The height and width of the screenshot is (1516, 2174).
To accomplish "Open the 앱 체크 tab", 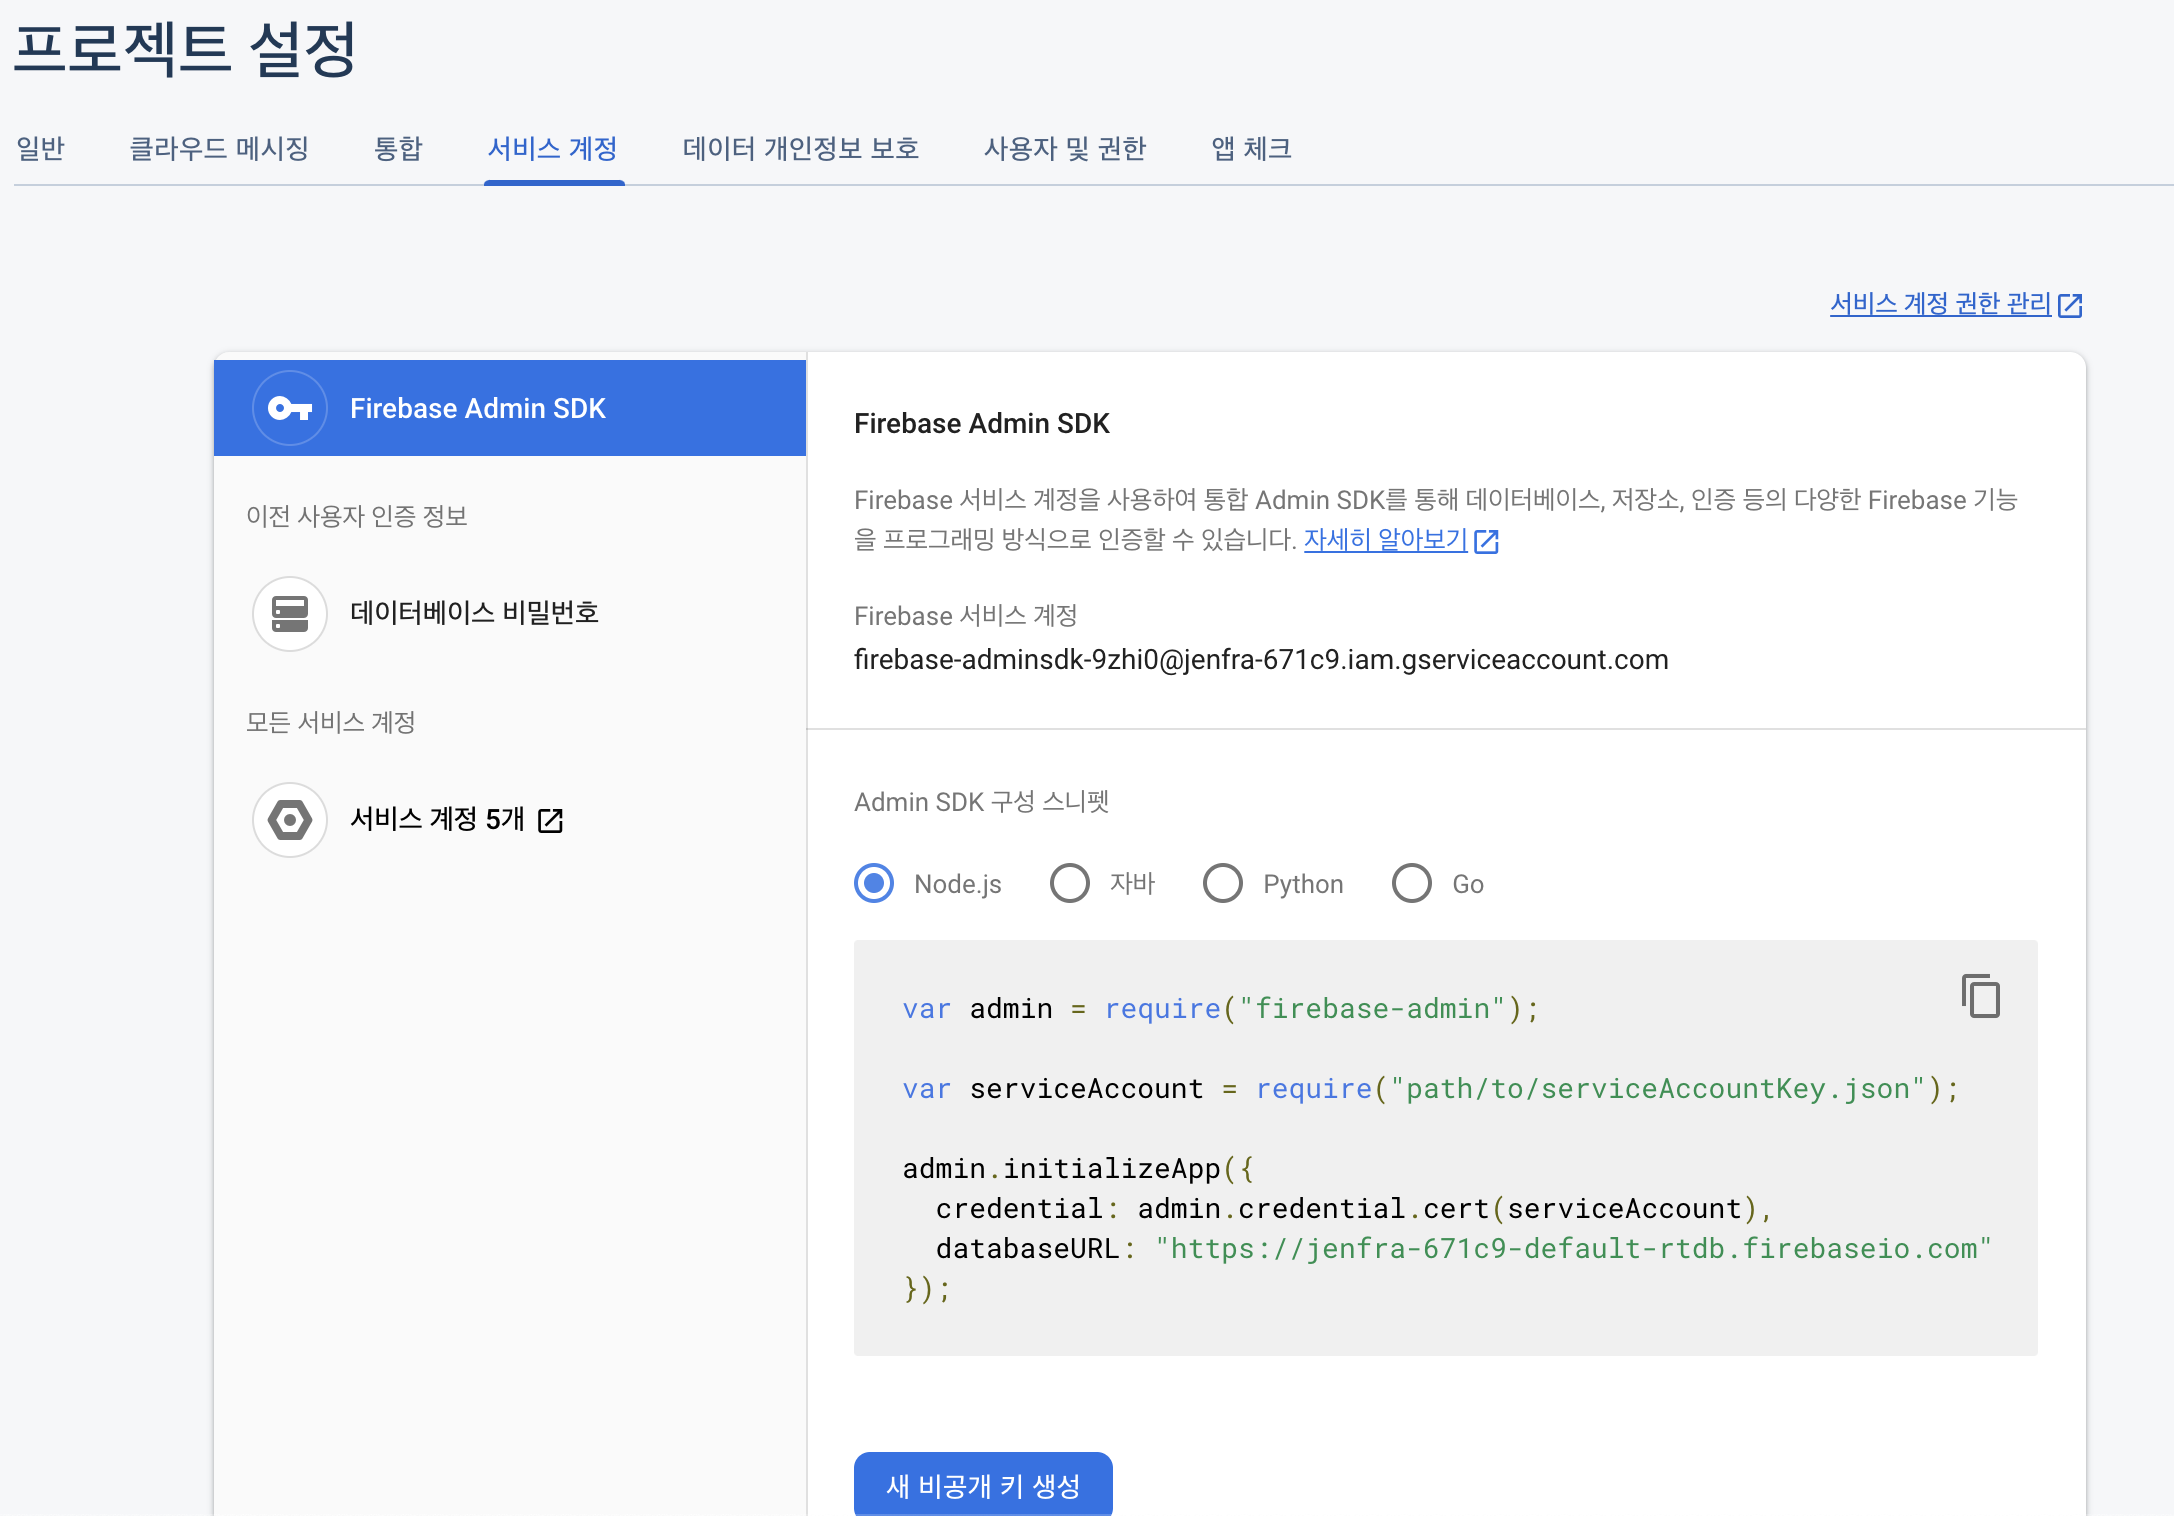I will pyautogui.click(x=1251, y=148).
